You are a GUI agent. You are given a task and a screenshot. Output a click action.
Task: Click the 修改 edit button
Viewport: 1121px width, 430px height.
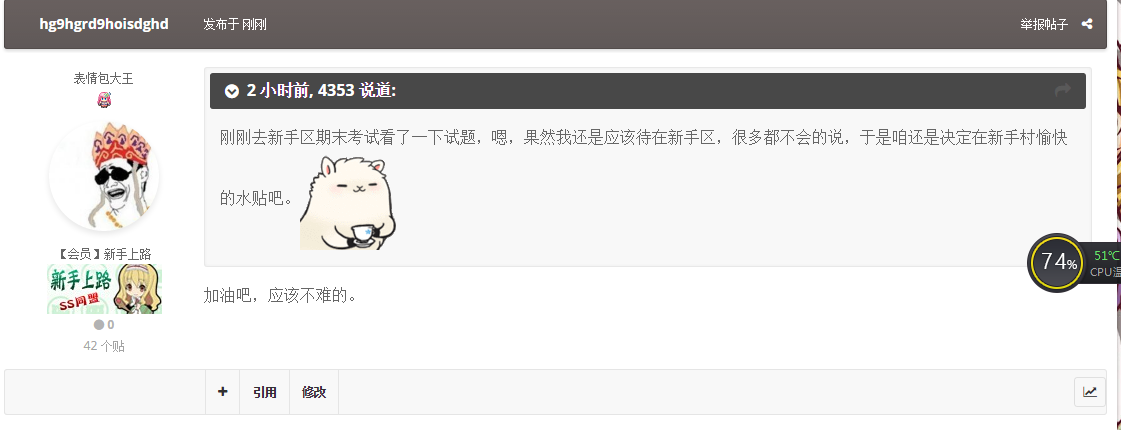(x=314, y=392)
